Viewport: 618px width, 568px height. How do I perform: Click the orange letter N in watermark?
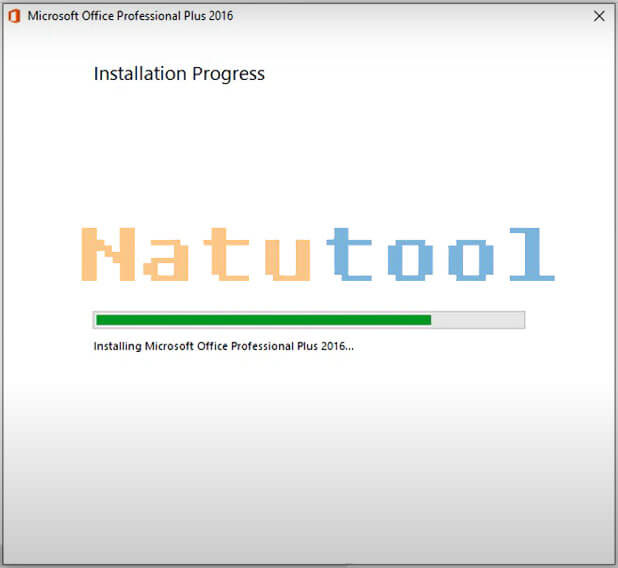pyautogui.click(x=107, y=254)
